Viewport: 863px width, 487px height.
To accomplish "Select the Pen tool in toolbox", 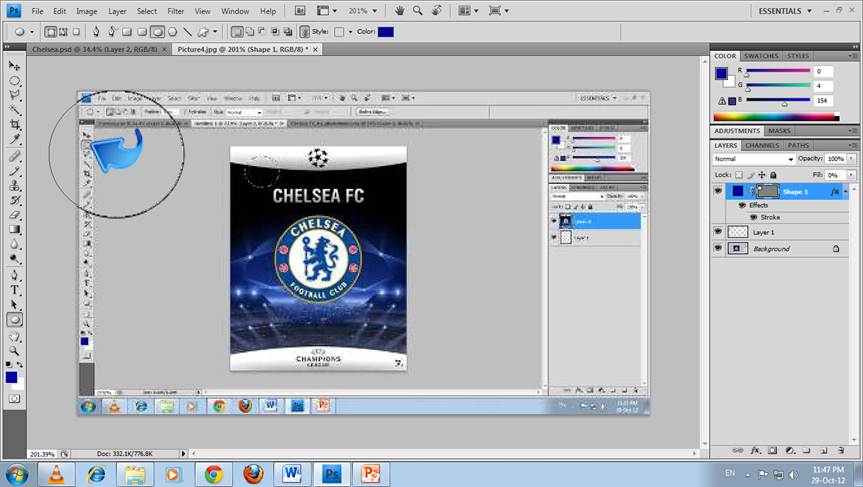I will tap(14, 275).
